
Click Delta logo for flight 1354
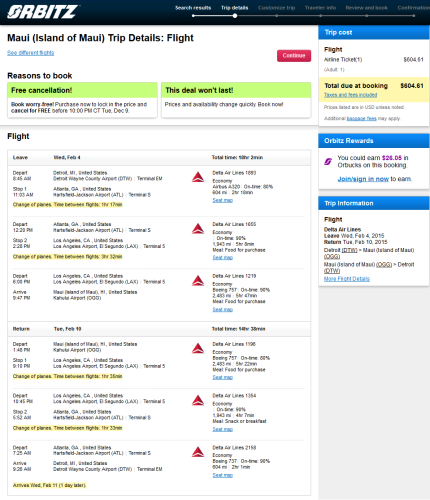(x=198, y=400)
